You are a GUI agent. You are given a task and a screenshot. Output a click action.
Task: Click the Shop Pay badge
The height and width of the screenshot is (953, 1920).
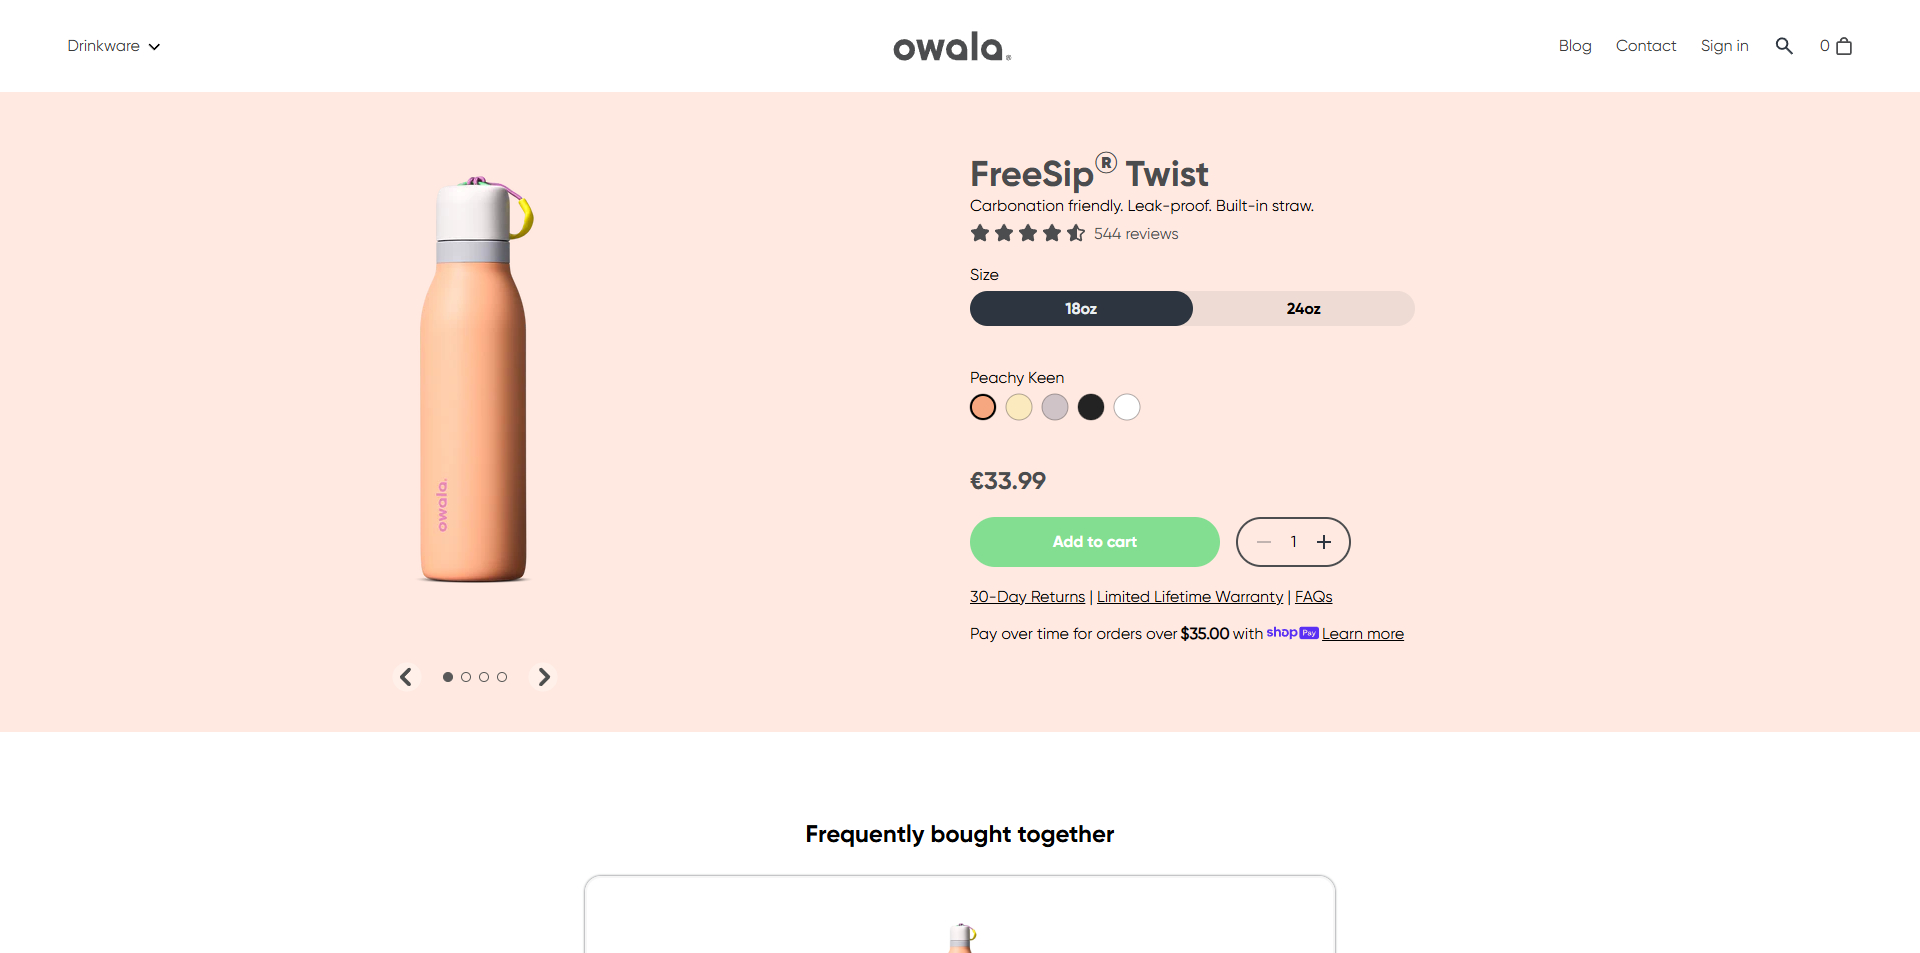coord(1292,633)
